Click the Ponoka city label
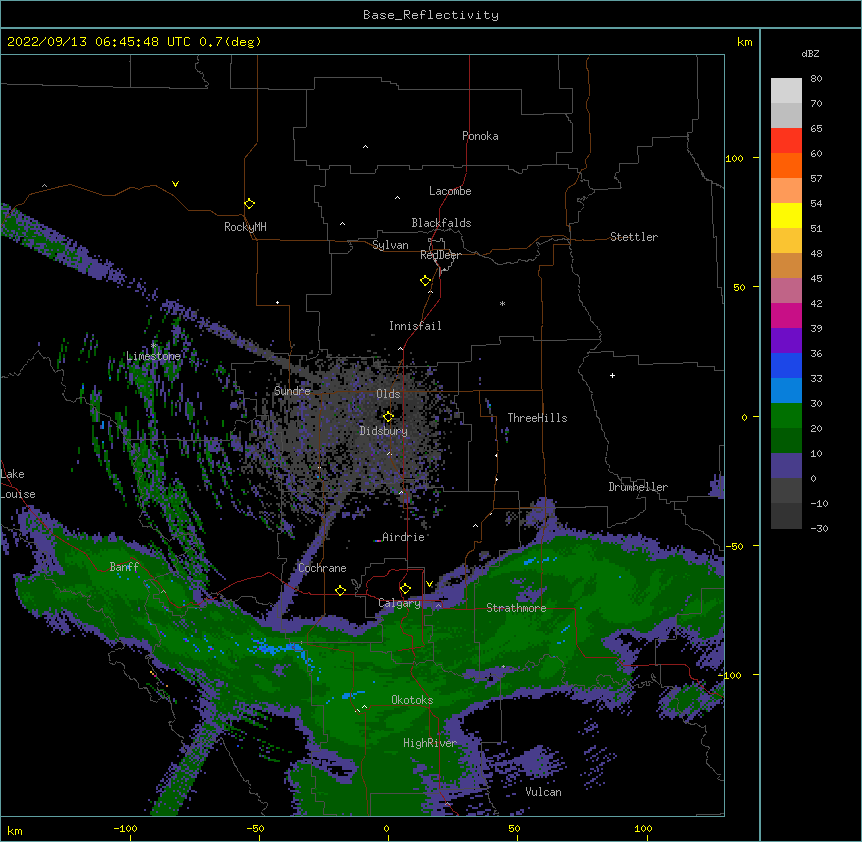The image size is (862, 842). pyautogui.click(x=480, y=136)
